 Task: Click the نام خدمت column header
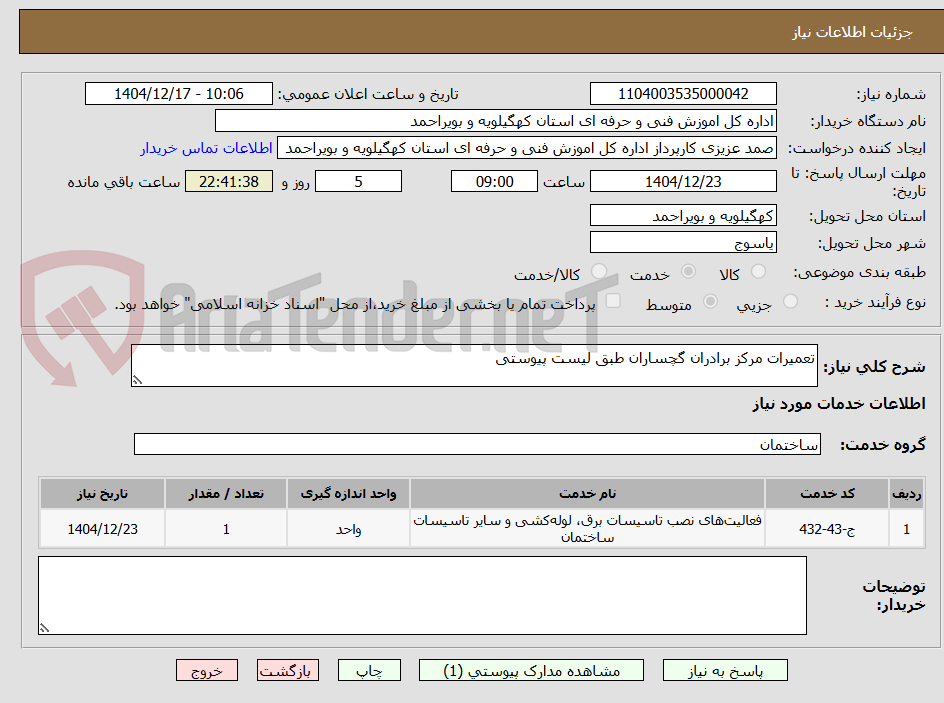pos(588,494)
